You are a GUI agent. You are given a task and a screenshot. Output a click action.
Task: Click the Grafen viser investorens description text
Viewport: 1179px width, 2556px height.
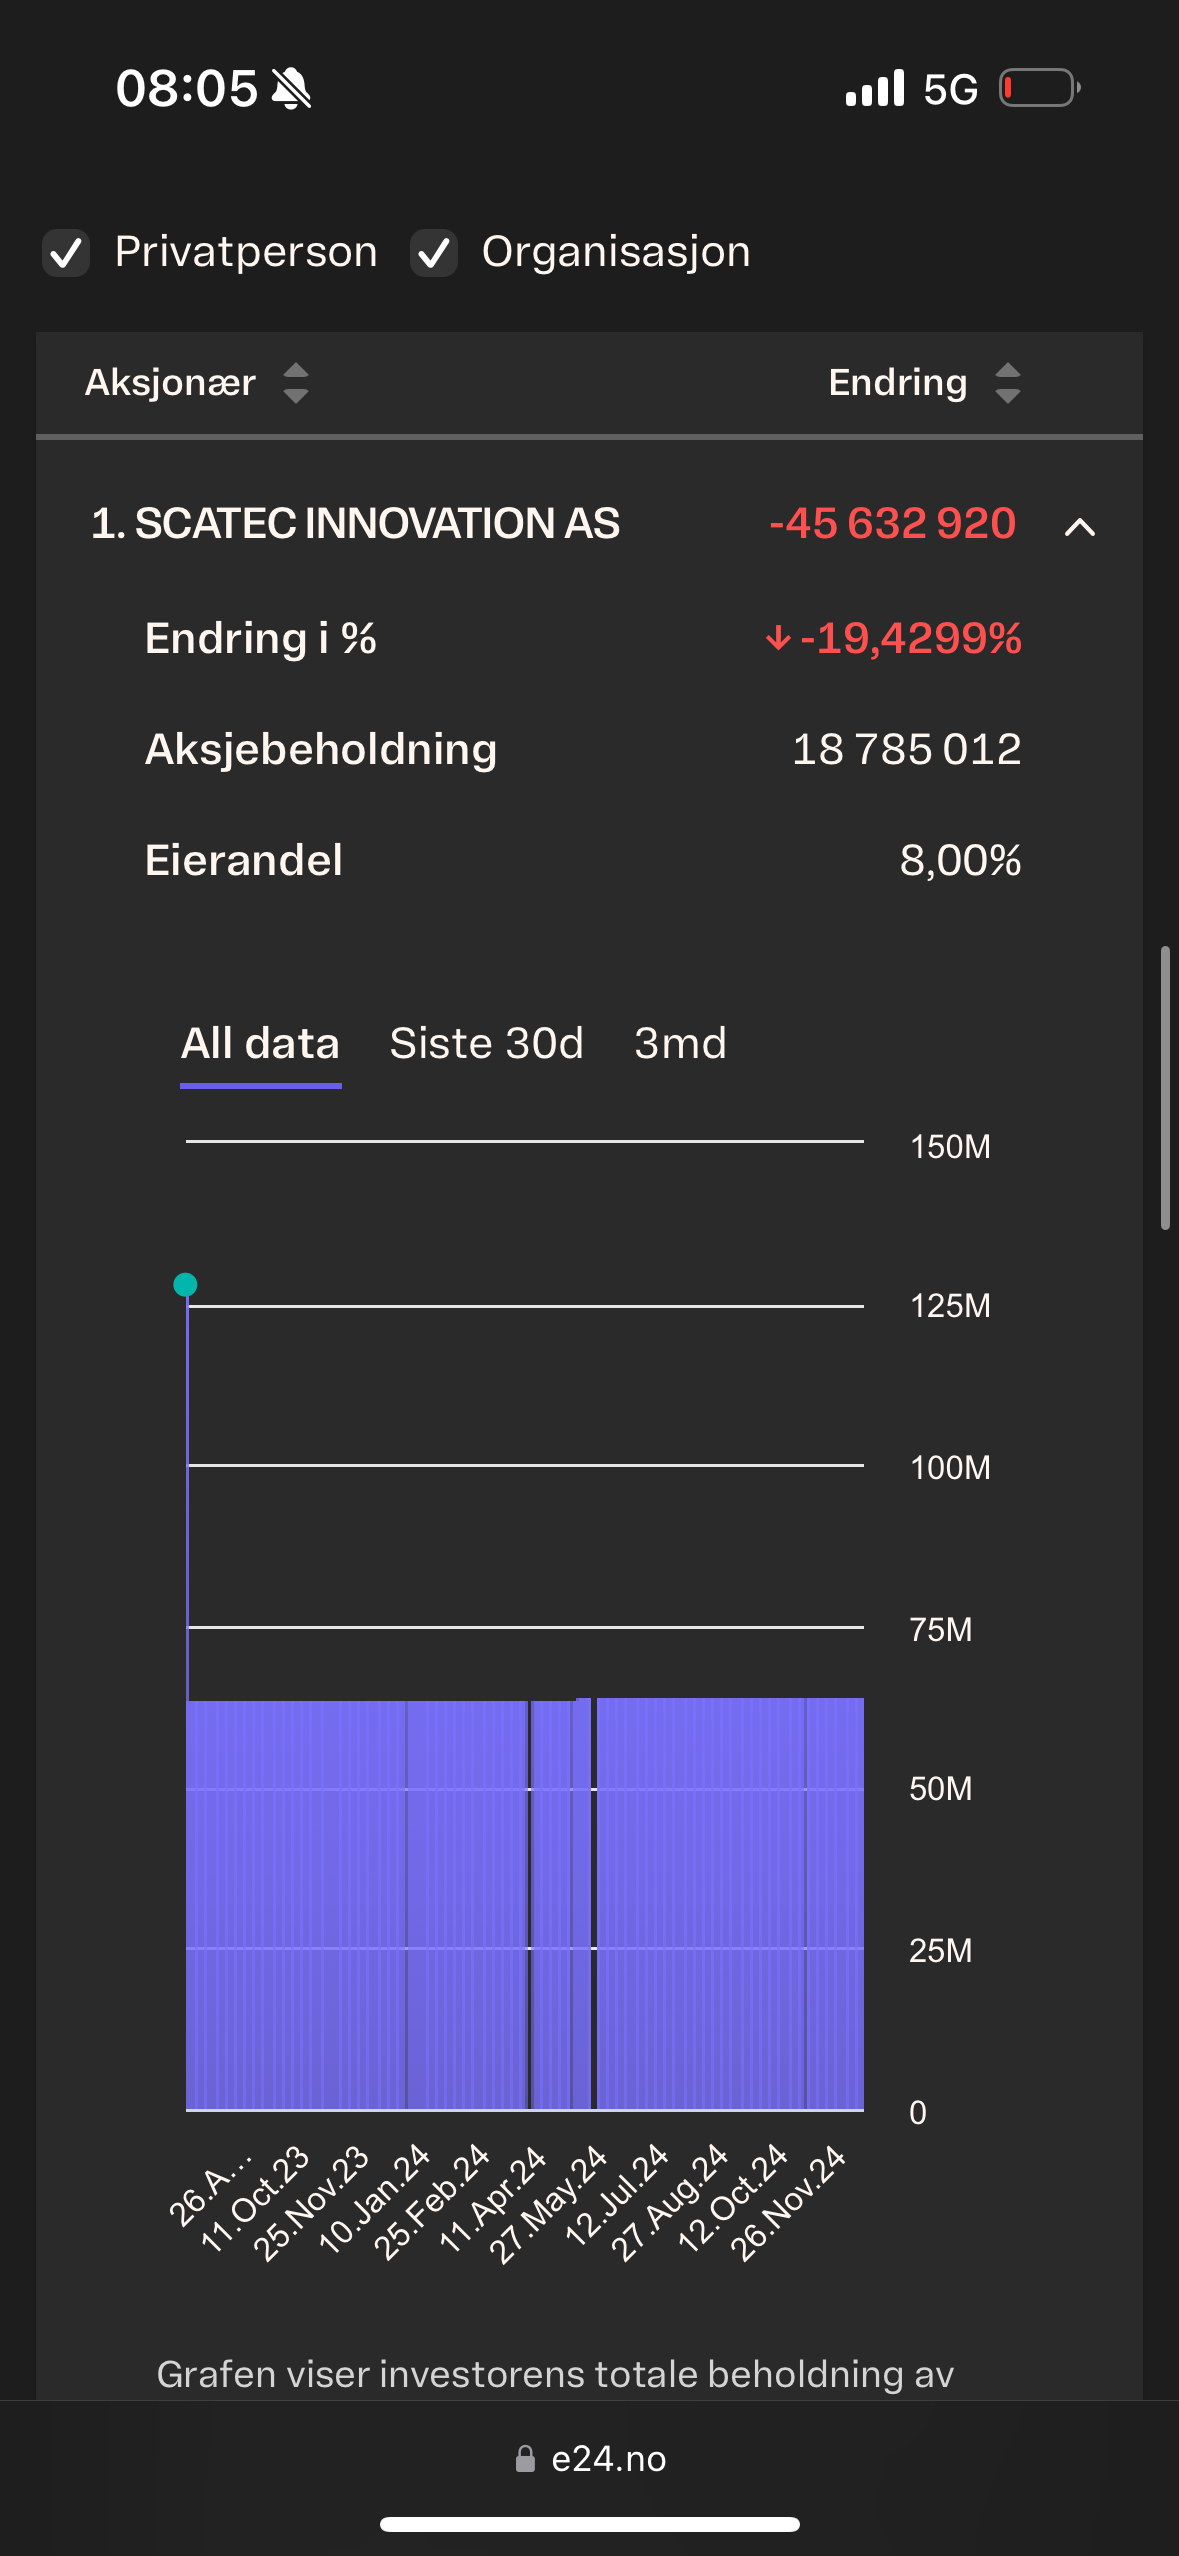tap(555, 2375)
